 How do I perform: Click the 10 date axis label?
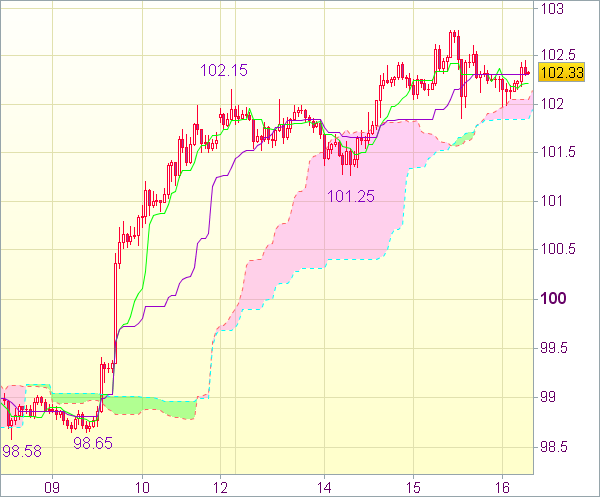click(x=142, y=488)
